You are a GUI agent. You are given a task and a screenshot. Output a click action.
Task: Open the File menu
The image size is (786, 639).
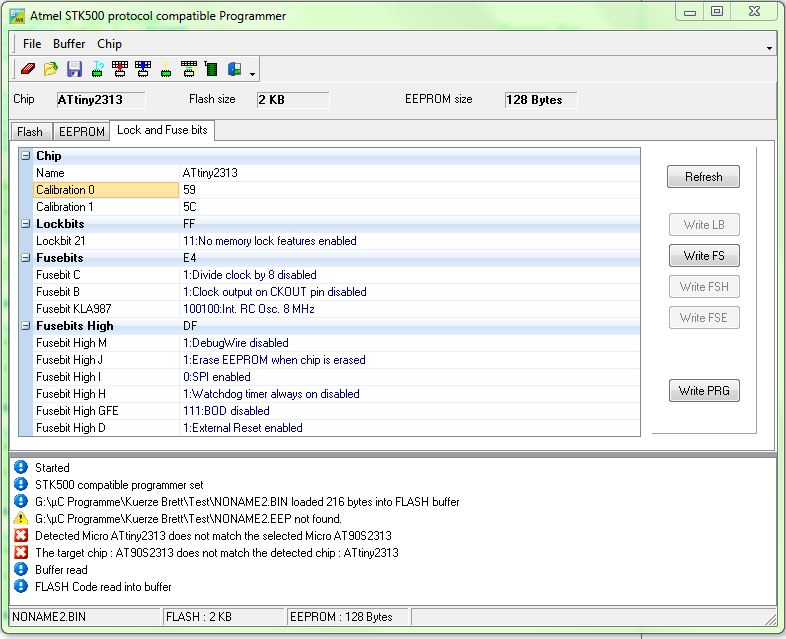[32, 44]
